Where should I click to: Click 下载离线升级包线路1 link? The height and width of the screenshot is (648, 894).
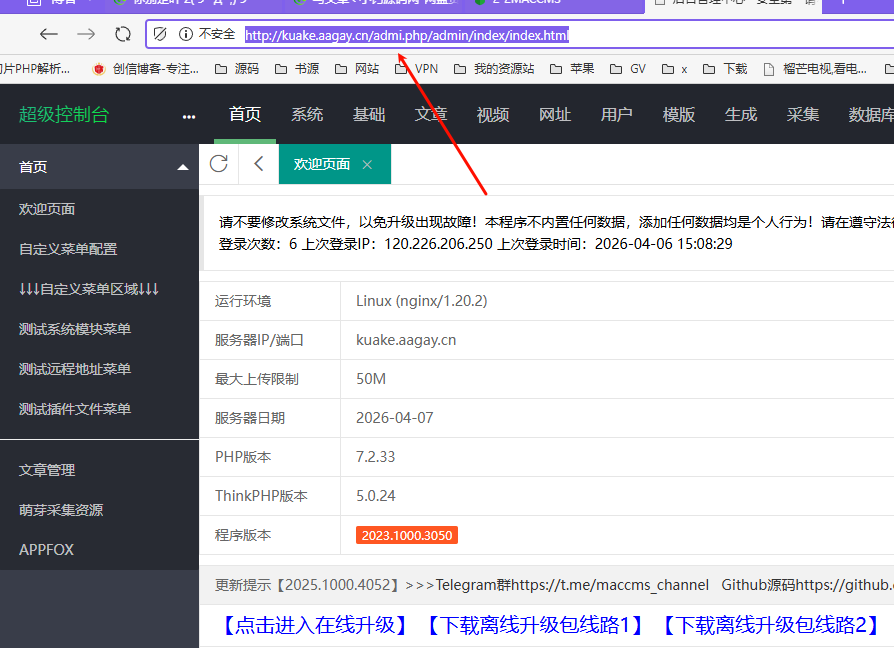(x=534, y=626)
